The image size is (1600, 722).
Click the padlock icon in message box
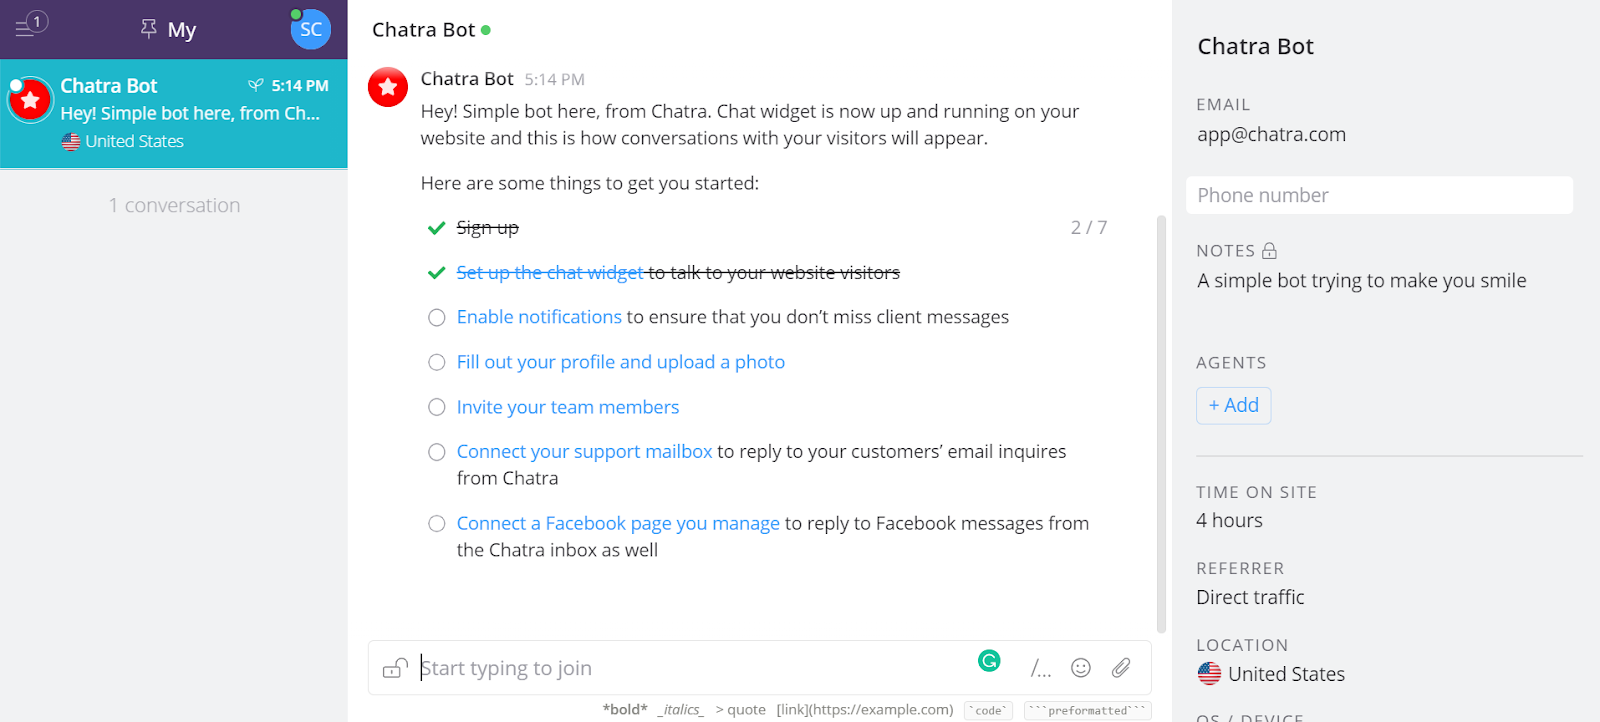396,668
